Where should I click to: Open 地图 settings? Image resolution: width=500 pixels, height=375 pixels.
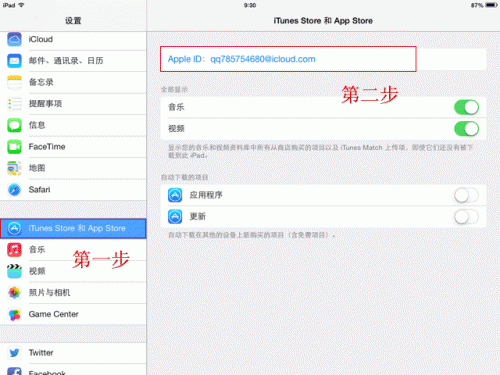tap(73, 168)
